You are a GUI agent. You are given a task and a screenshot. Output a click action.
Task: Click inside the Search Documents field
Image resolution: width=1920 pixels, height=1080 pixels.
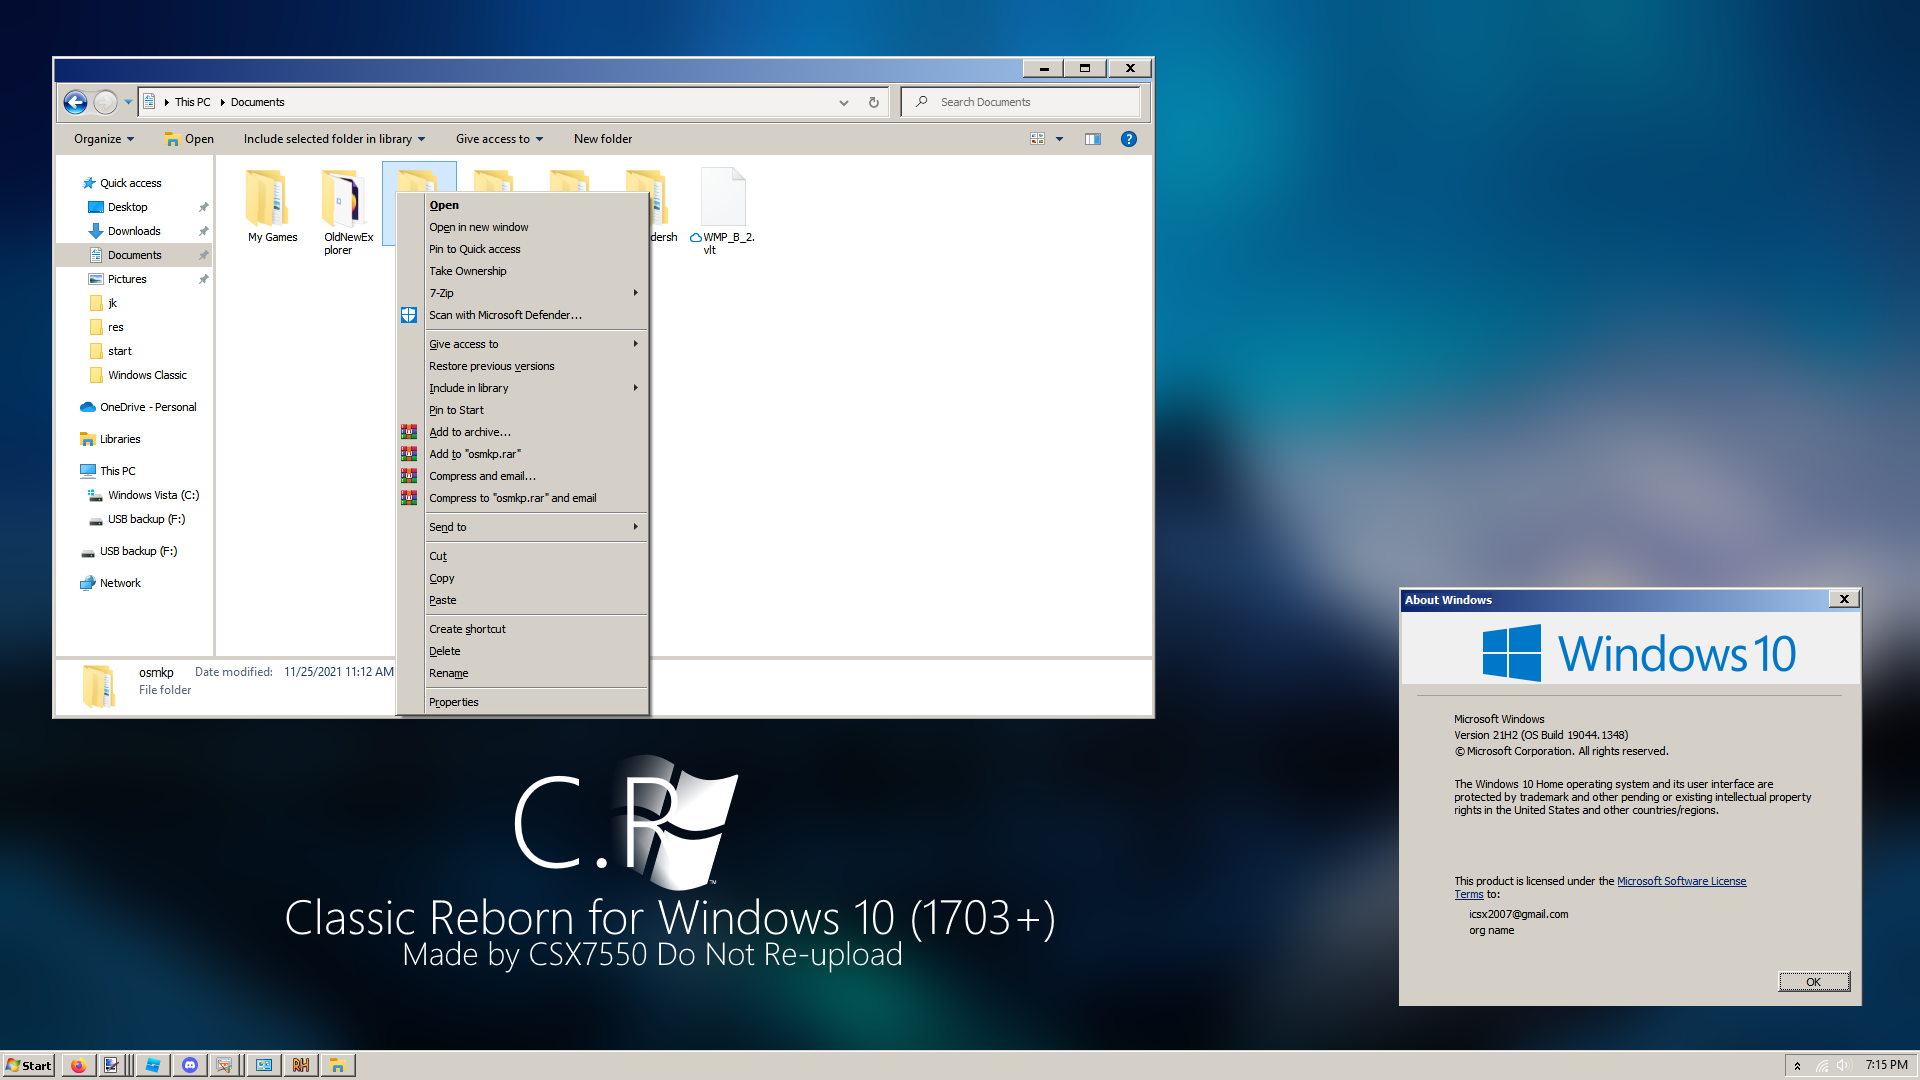pyautogui.click(x=1020, y=101)
